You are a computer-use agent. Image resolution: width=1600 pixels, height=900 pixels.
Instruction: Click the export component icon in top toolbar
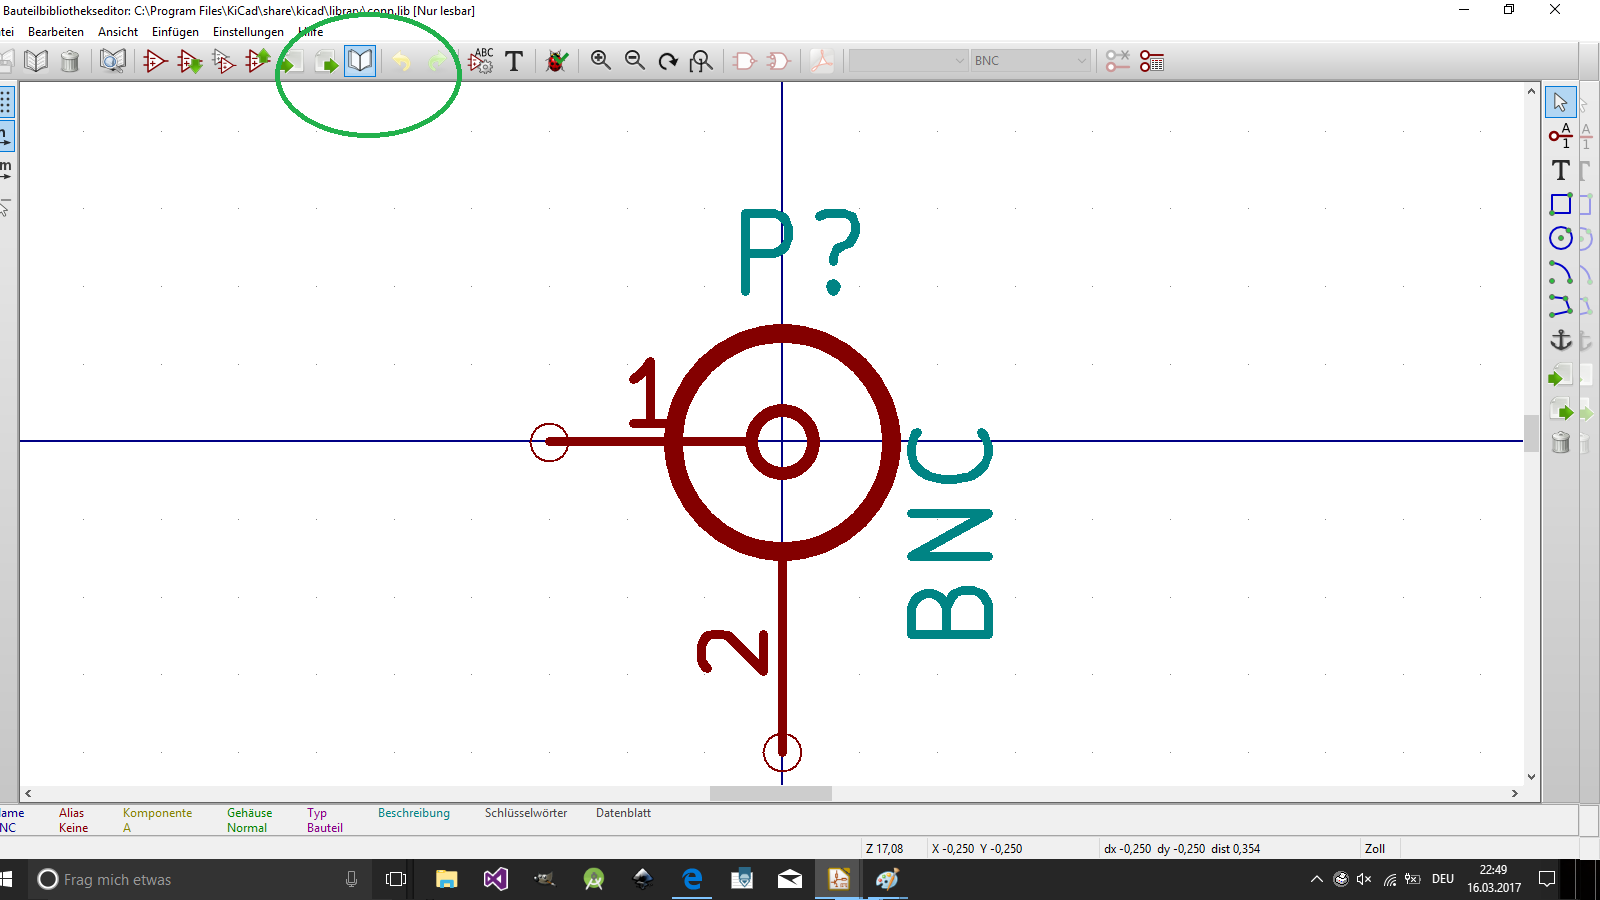pyautogui.click(x=326, y=61)
